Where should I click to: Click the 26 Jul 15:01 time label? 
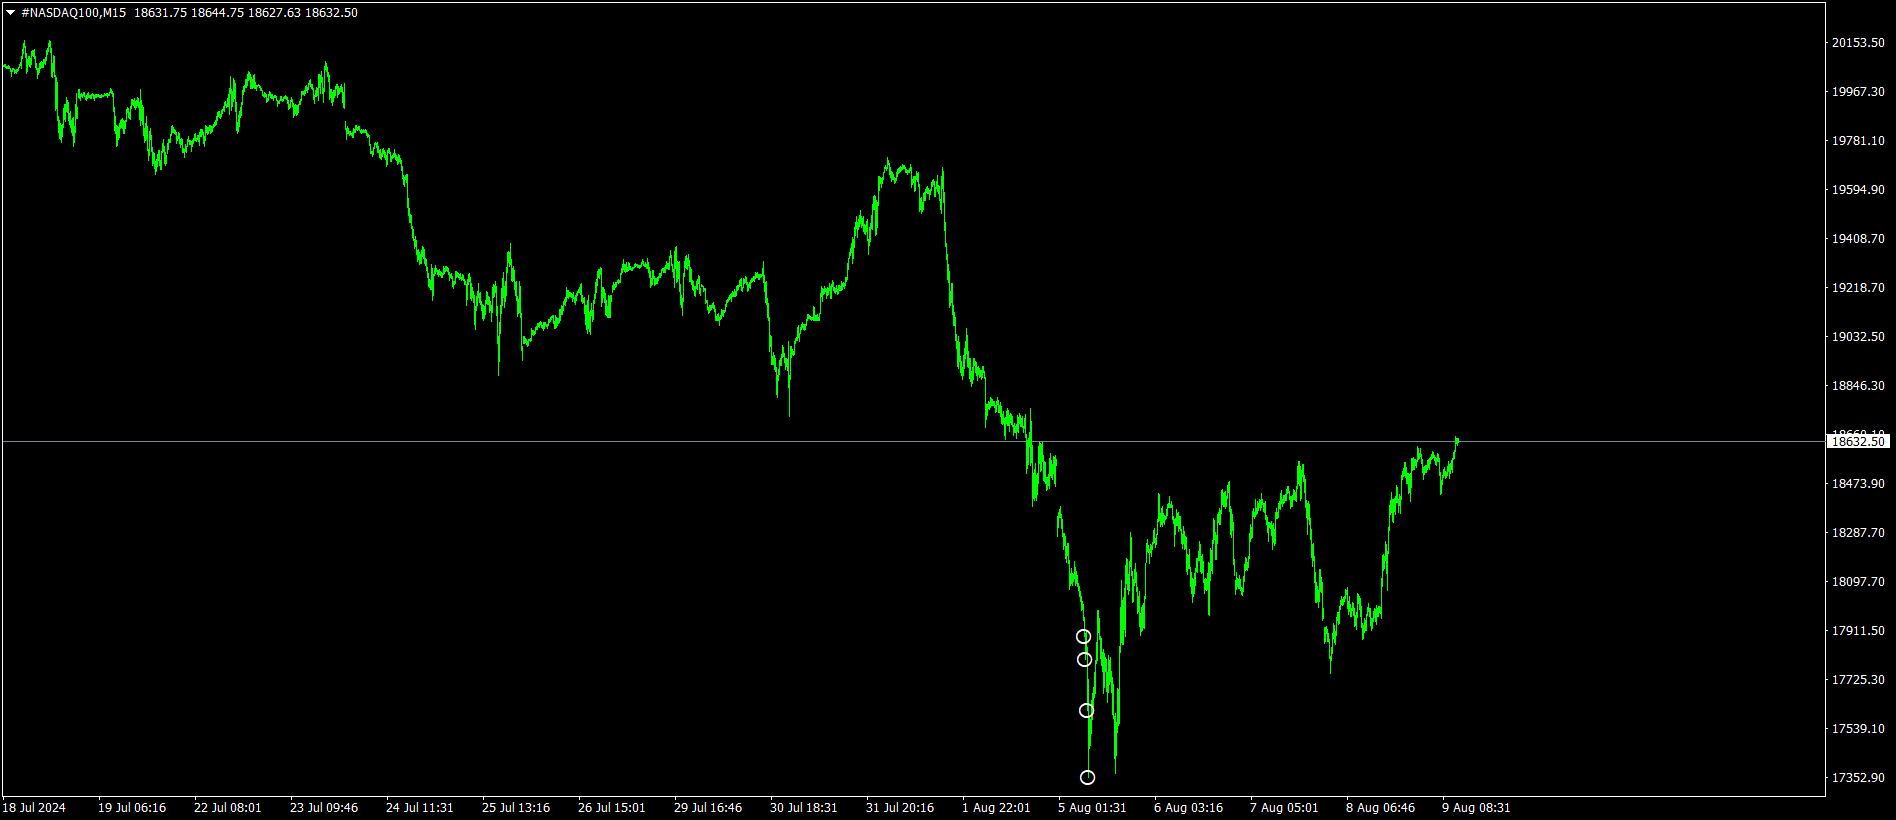click(611, 808)
